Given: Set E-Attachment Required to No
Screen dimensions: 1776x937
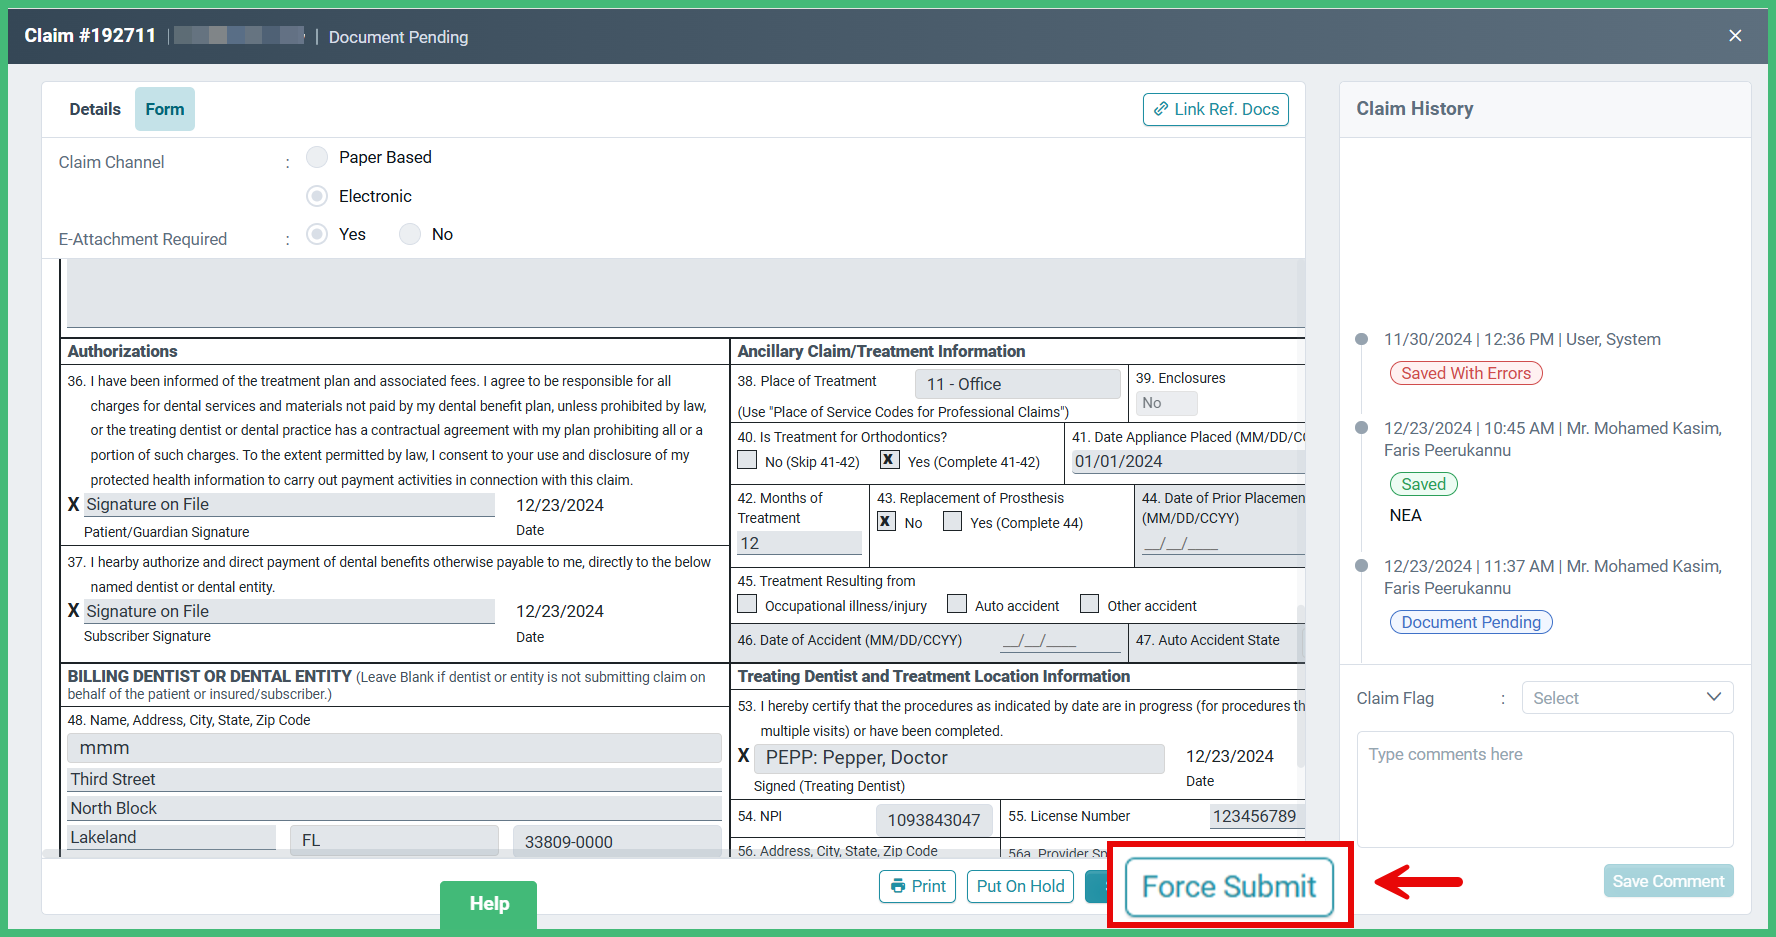Looking at the screenshot, I should [410, 233].
